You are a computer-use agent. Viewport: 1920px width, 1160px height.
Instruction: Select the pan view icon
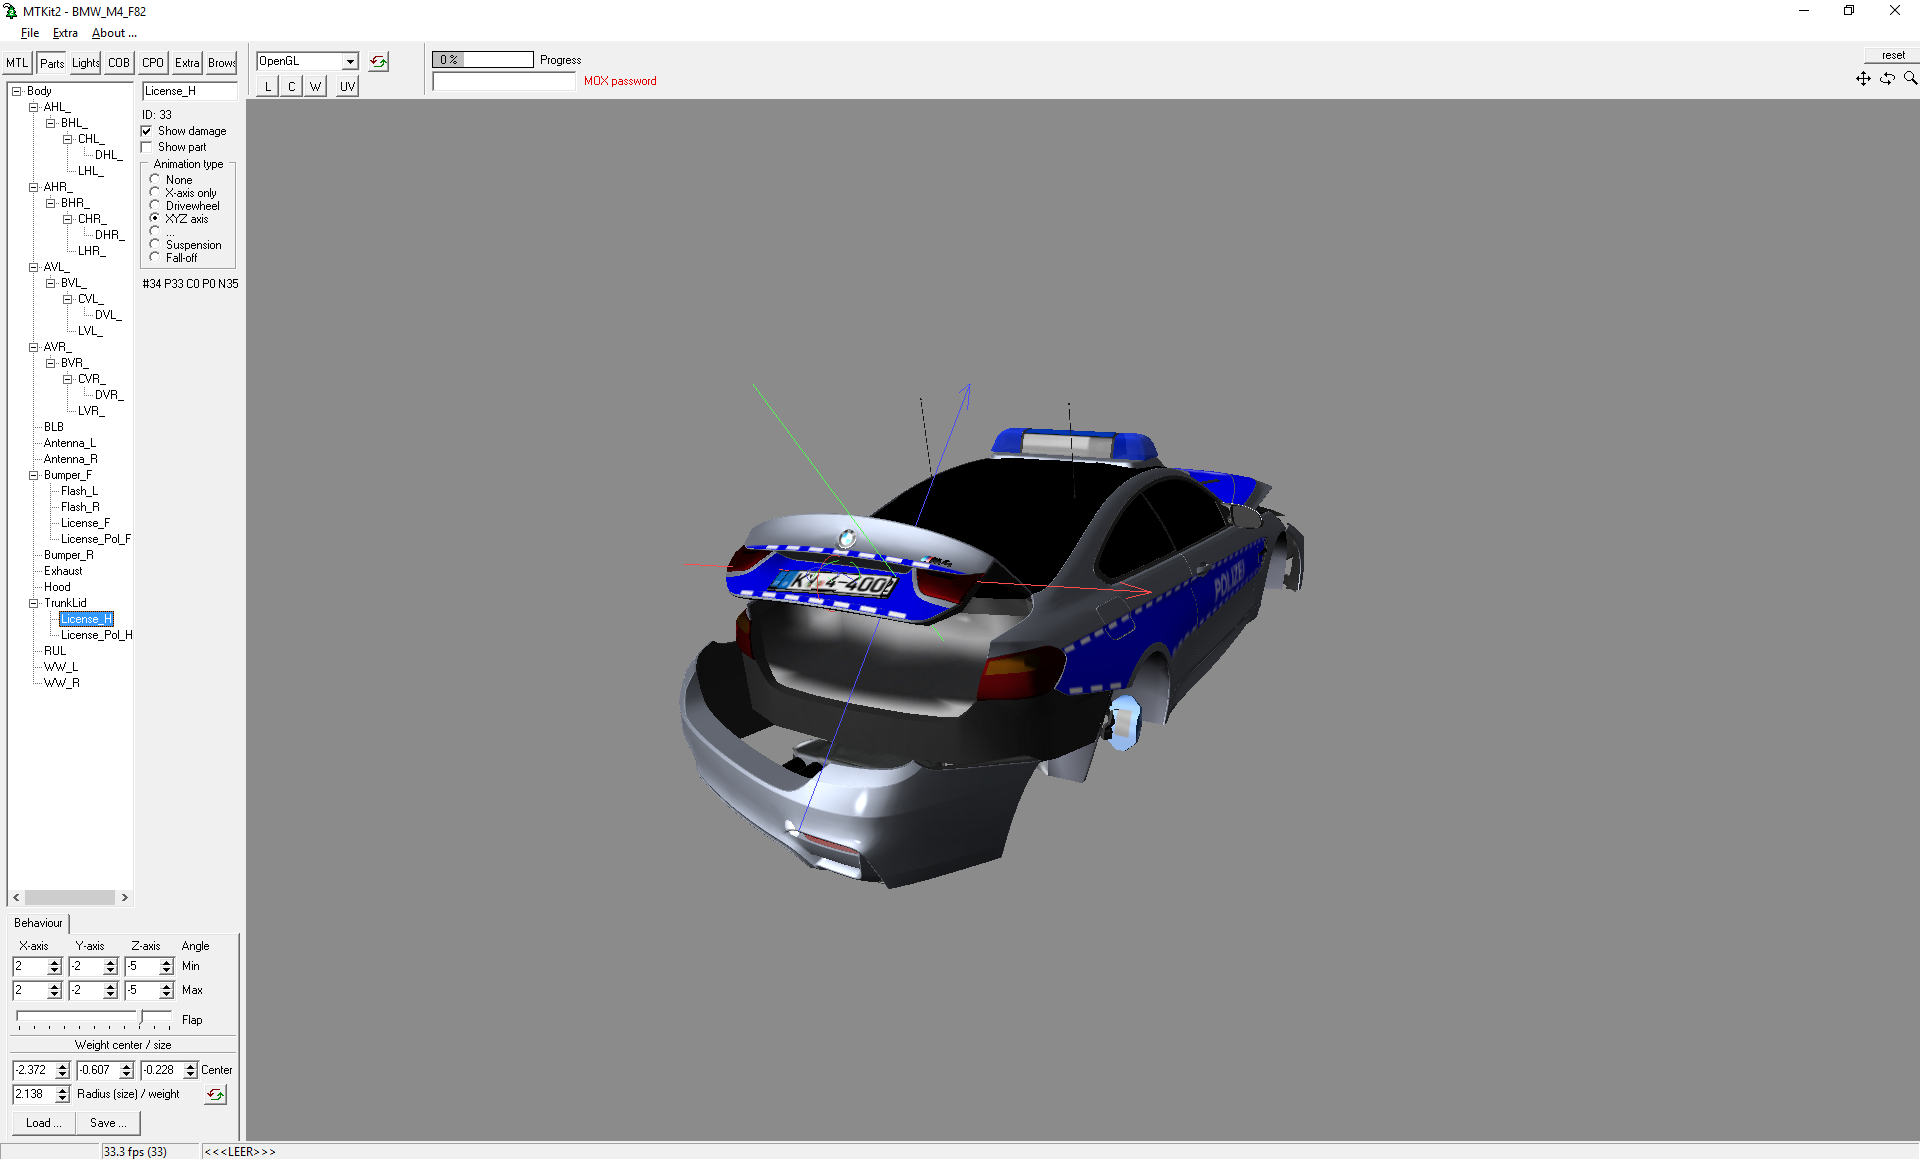(1863, 78)
